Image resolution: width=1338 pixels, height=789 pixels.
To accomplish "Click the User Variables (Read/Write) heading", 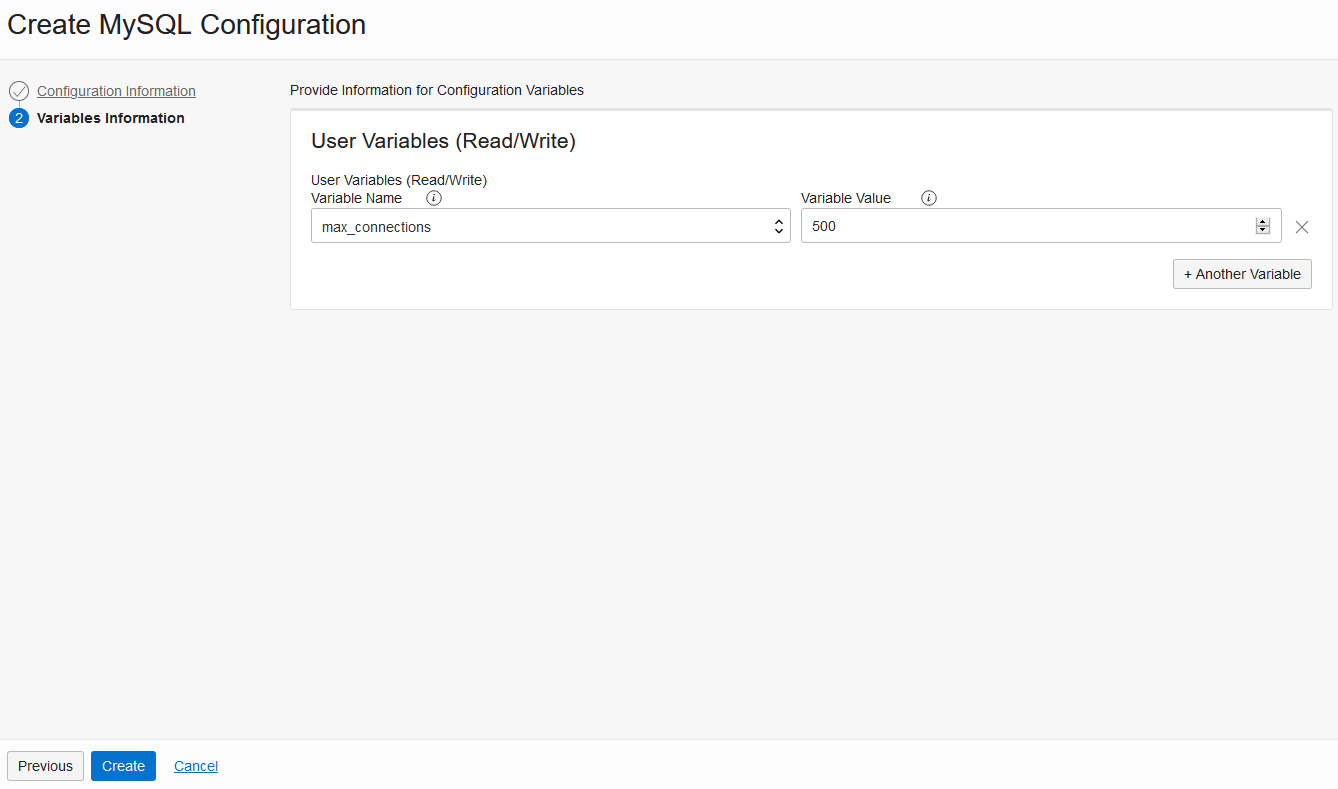I will point(443,141).
